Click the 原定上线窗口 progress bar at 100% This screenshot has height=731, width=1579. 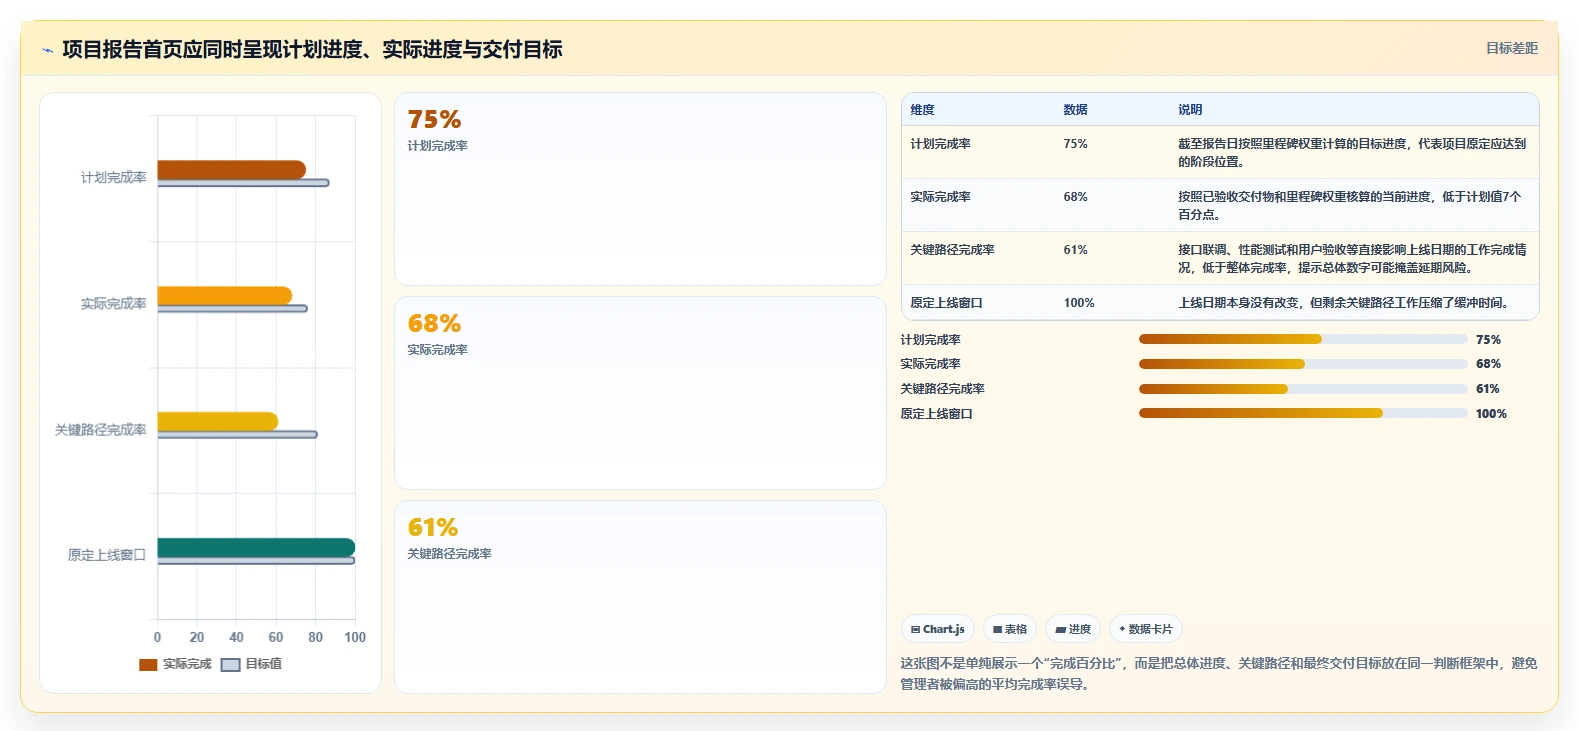pyautogui.click(x=1303, y=413)
